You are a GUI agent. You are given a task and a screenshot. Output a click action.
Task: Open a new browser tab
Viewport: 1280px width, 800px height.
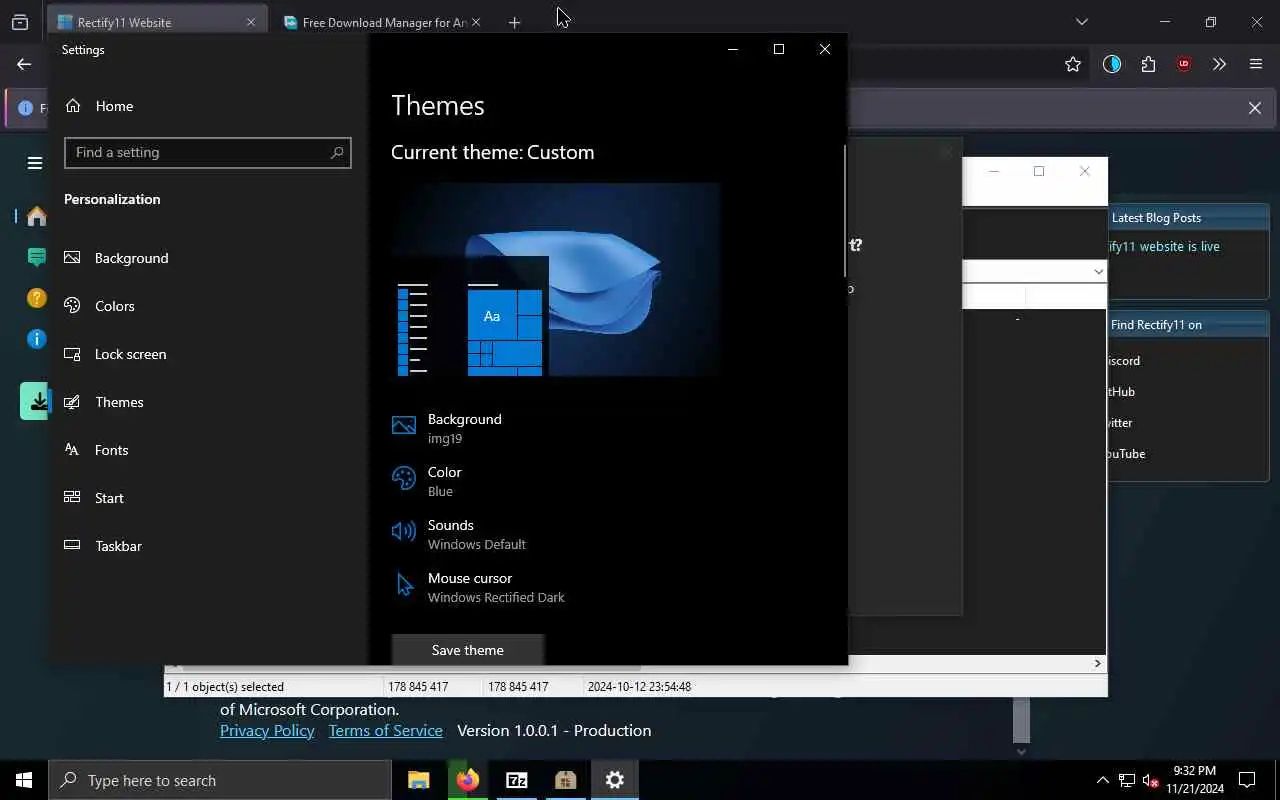pos(514,22)
